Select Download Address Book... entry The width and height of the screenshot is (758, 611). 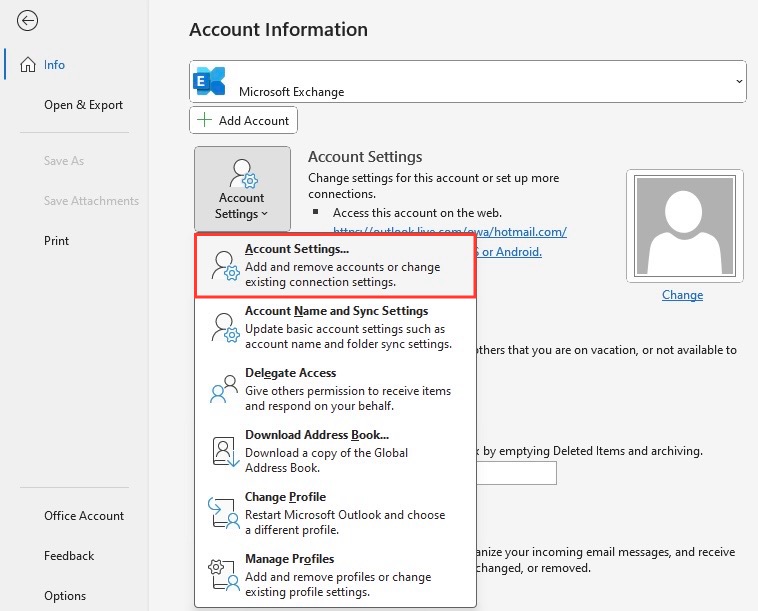click(335, 451)
